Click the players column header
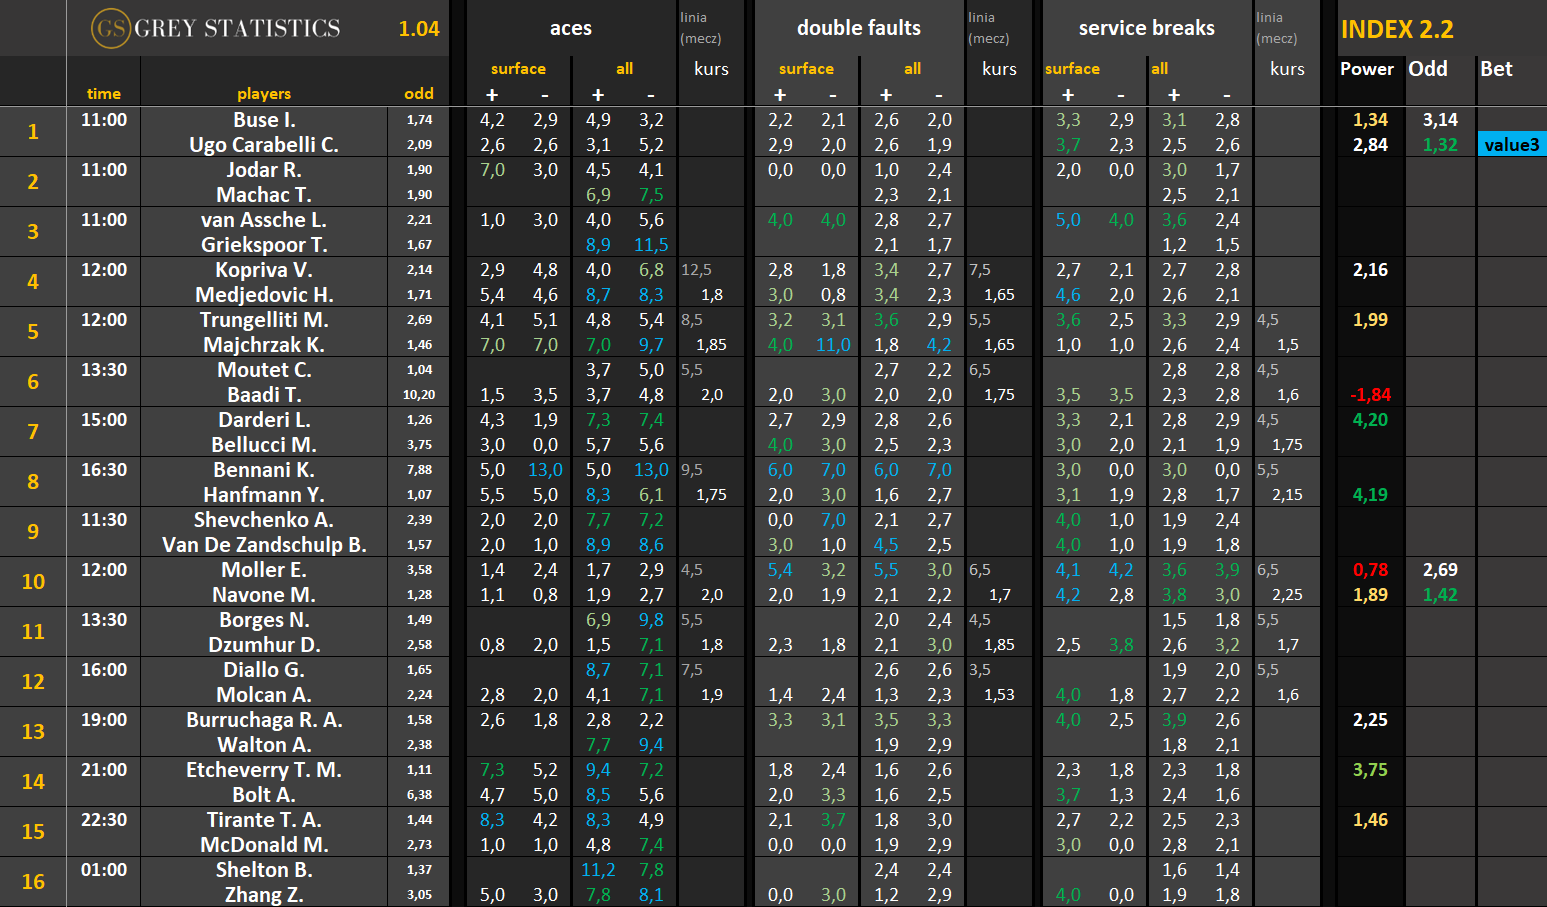 pos(264,94)
